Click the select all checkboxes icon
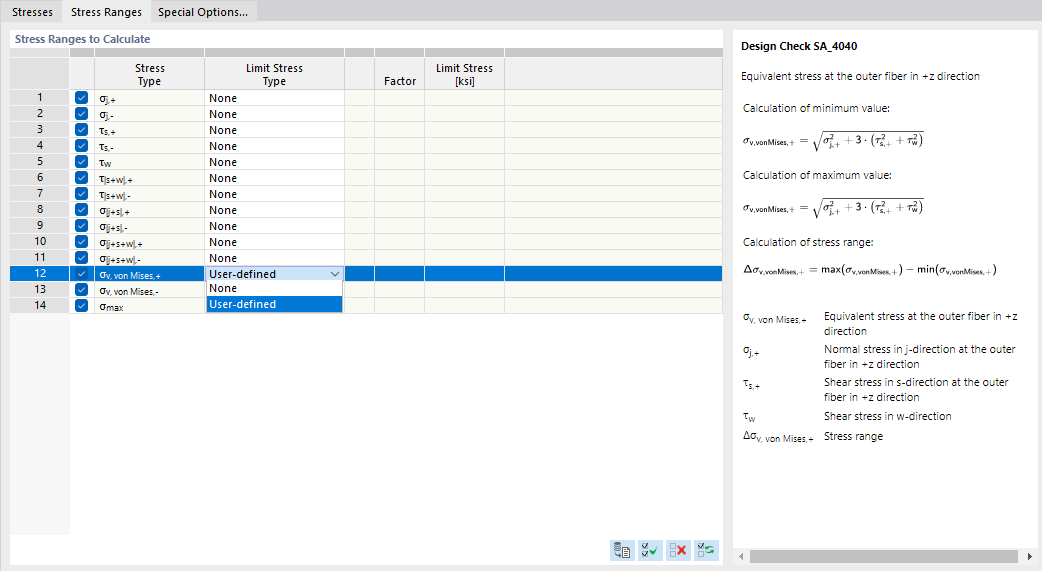Screen dimensions: 1042x571 click(650, 550)
